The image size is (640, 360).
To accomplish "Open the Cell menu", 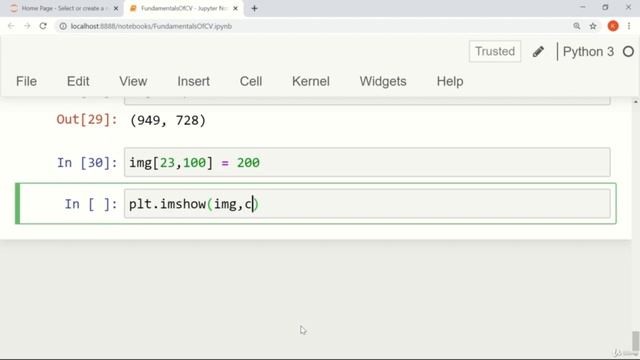I will [x=251, y=81].
